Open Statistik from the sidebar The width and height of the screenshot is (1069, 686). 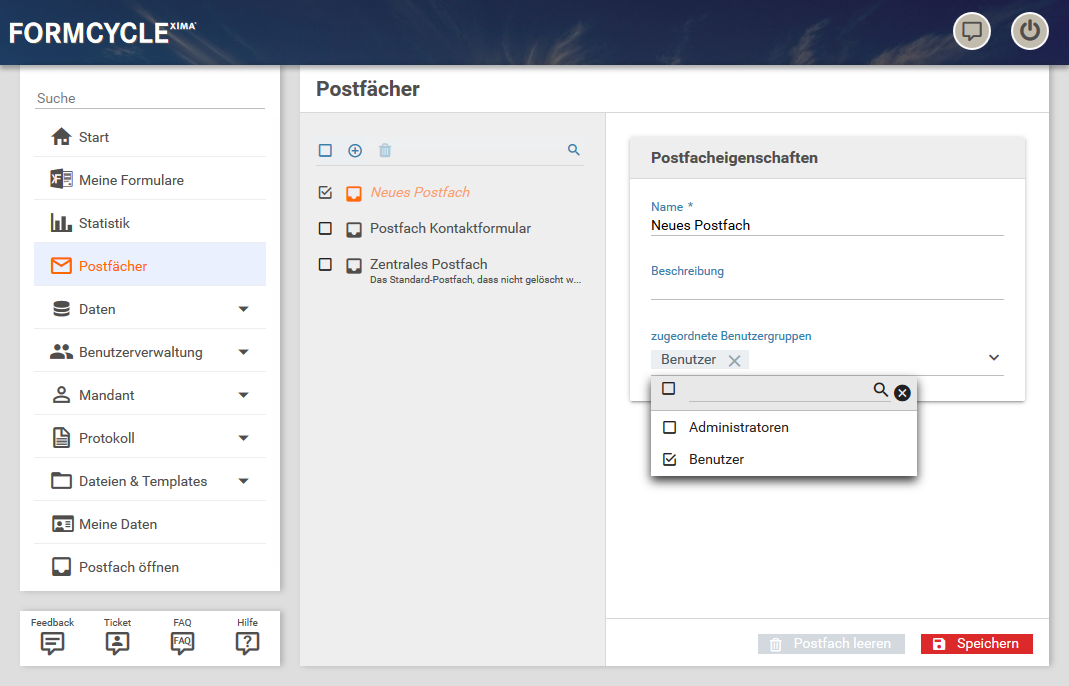coord(104,223)
